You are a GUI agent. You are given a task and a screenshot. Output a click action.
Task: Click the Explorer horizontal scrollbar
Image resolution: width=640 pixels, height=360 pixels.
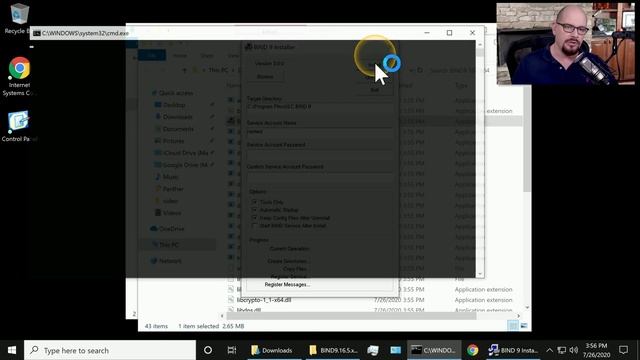coord(351,316)
